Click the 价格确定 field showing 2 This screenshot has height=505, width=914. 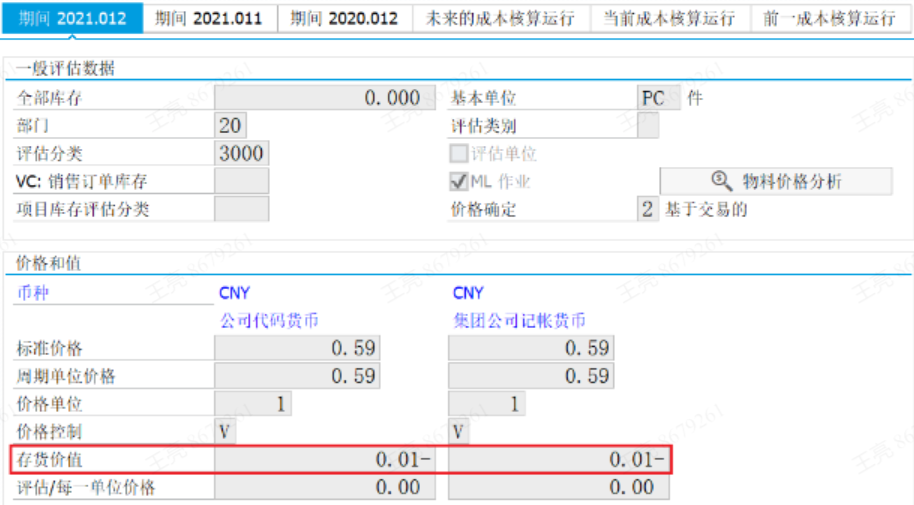click(648, 209)
